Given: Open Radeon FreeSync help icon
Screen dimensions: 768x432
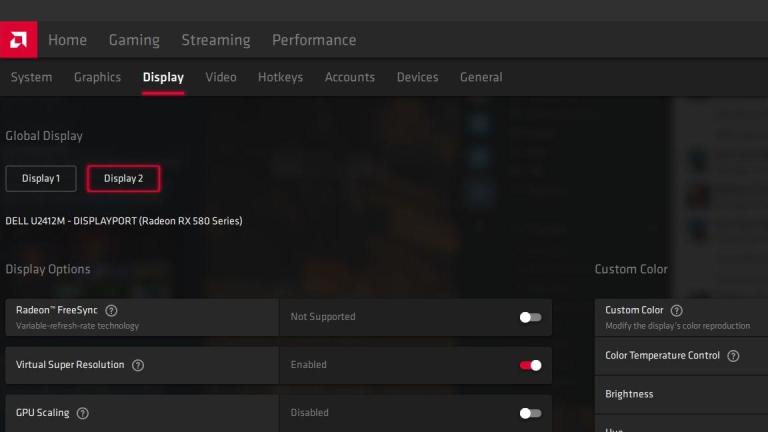Looking at the screenshot, I should 111,311.
